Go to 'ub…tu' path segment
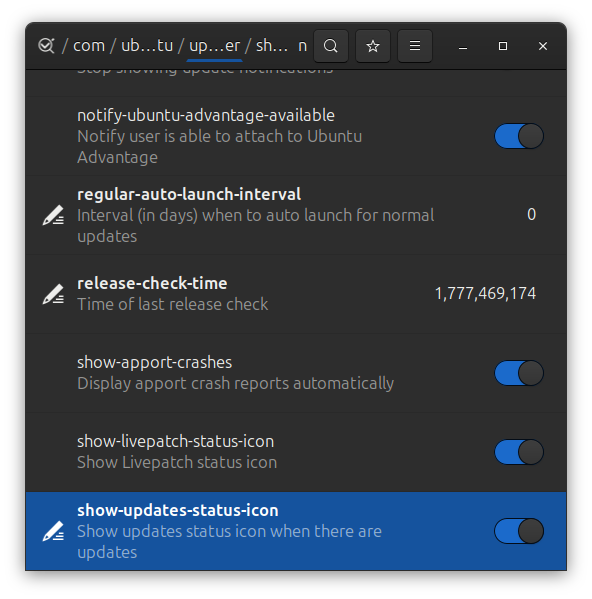The width and height of the screenshot is (592, 599). click(147, 46)
